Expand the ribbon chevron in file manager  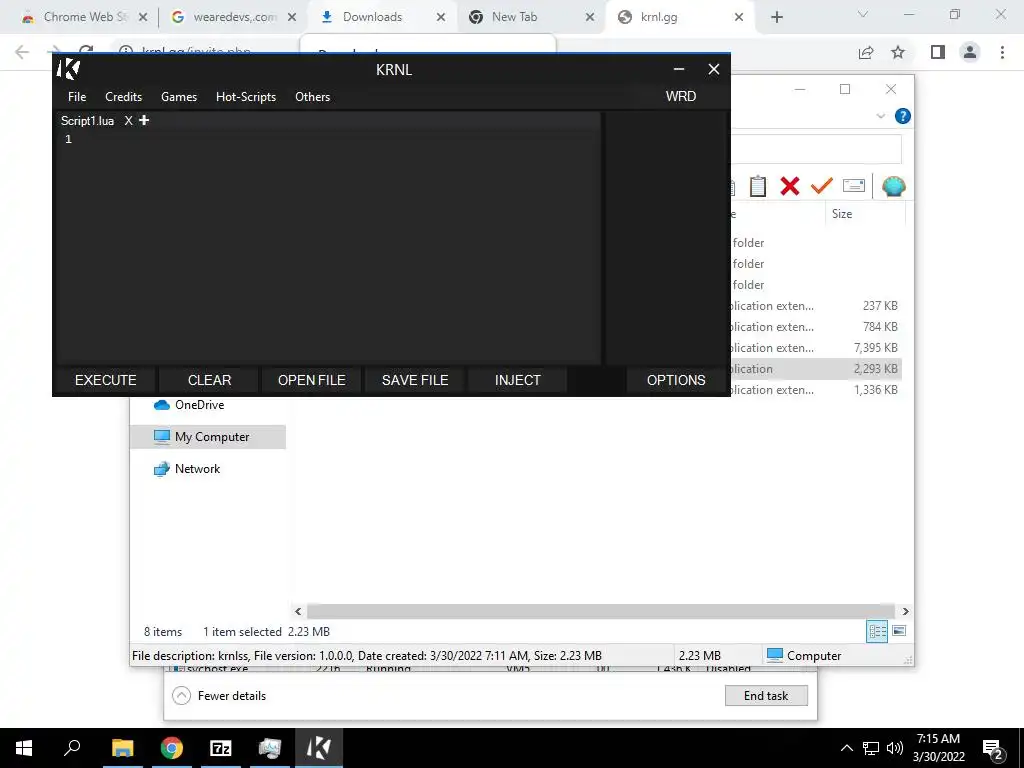pos(880,116)
